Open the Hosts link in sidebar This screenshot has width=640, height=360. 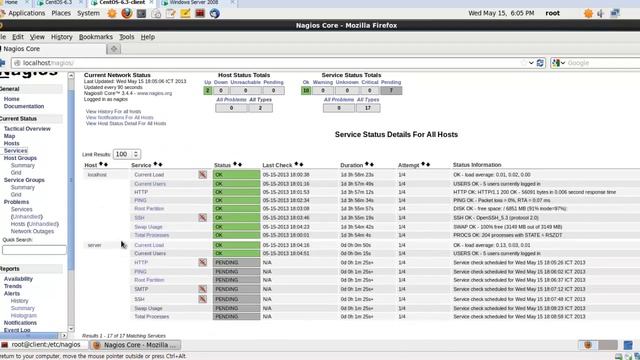[x=11, y=143]
